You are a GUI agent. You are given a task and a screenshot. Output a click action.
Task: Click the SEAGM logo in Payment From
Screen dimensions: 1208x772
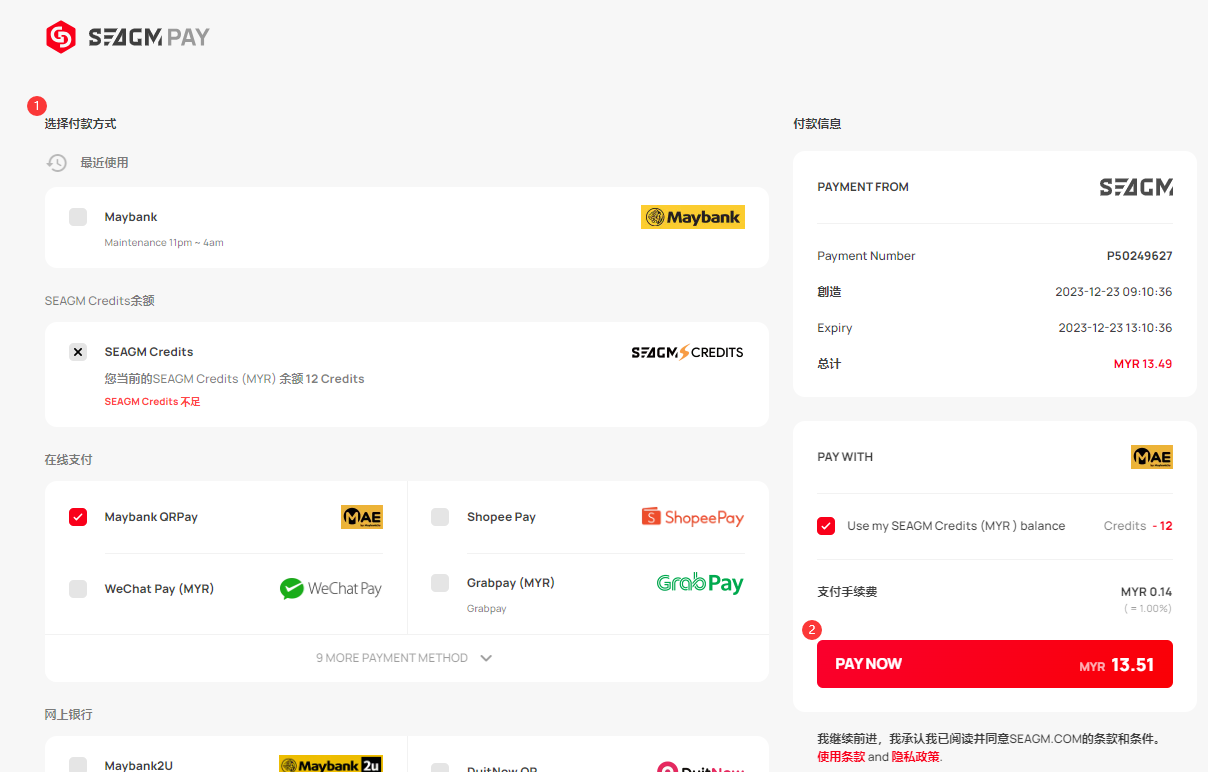[x=1136, y=187]
